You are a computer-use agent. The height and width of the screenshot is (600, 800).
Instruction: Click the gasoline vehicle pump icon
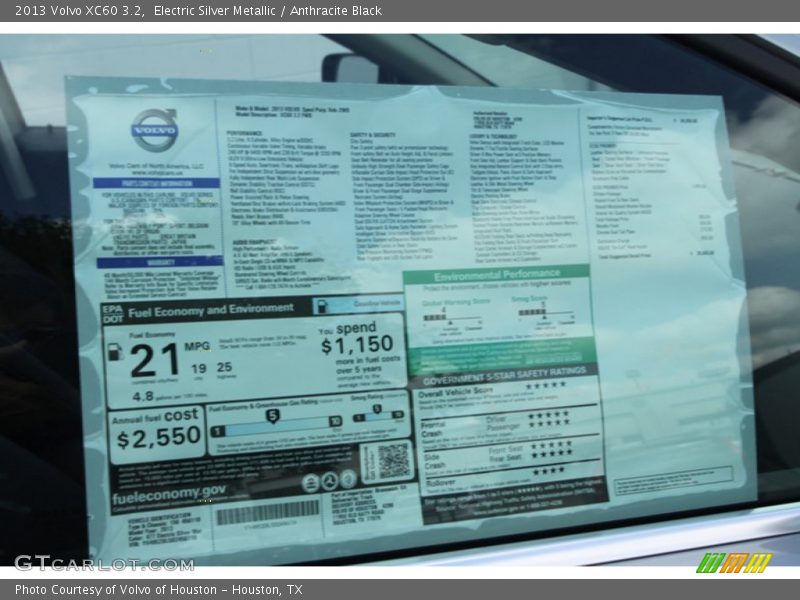coord(323,307)
